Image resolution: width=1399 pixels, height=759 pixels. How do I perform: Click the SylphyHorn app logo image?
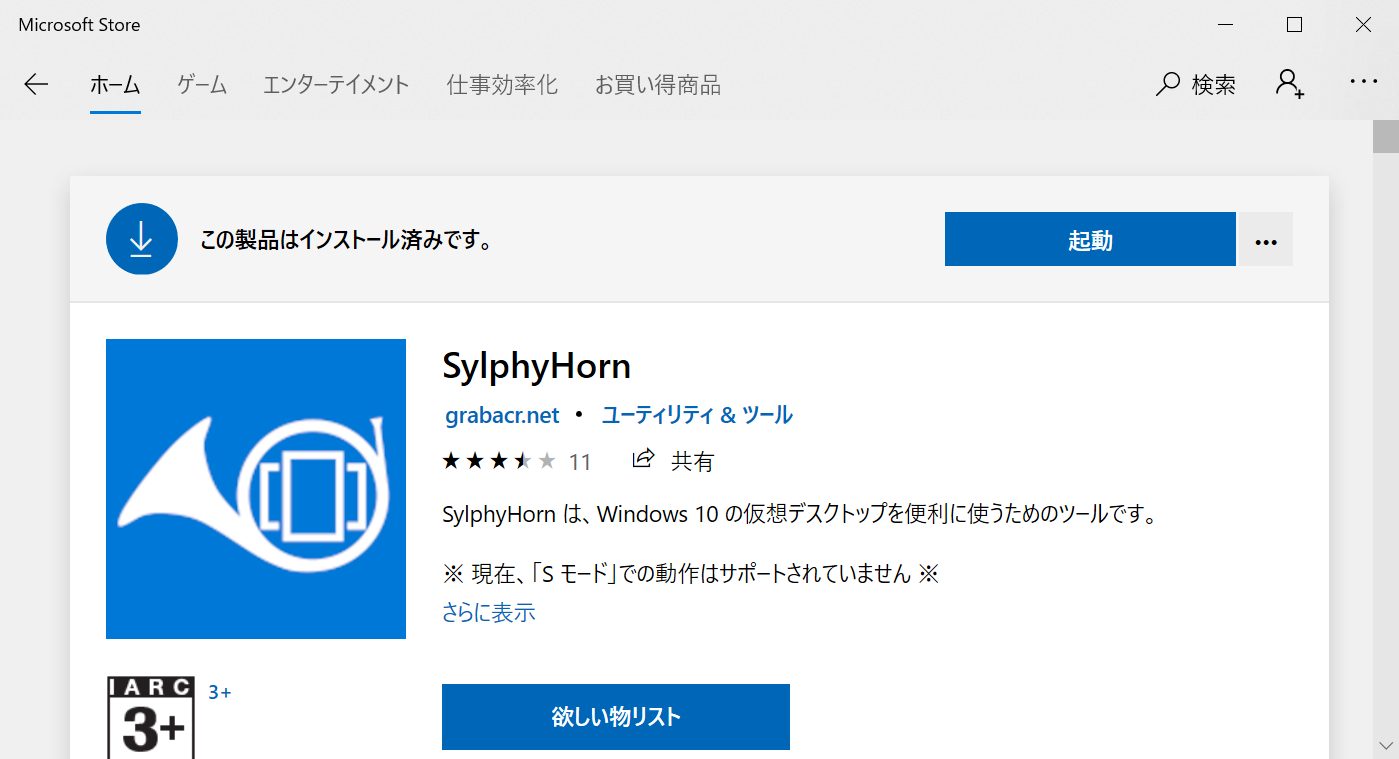click(256, 489)
